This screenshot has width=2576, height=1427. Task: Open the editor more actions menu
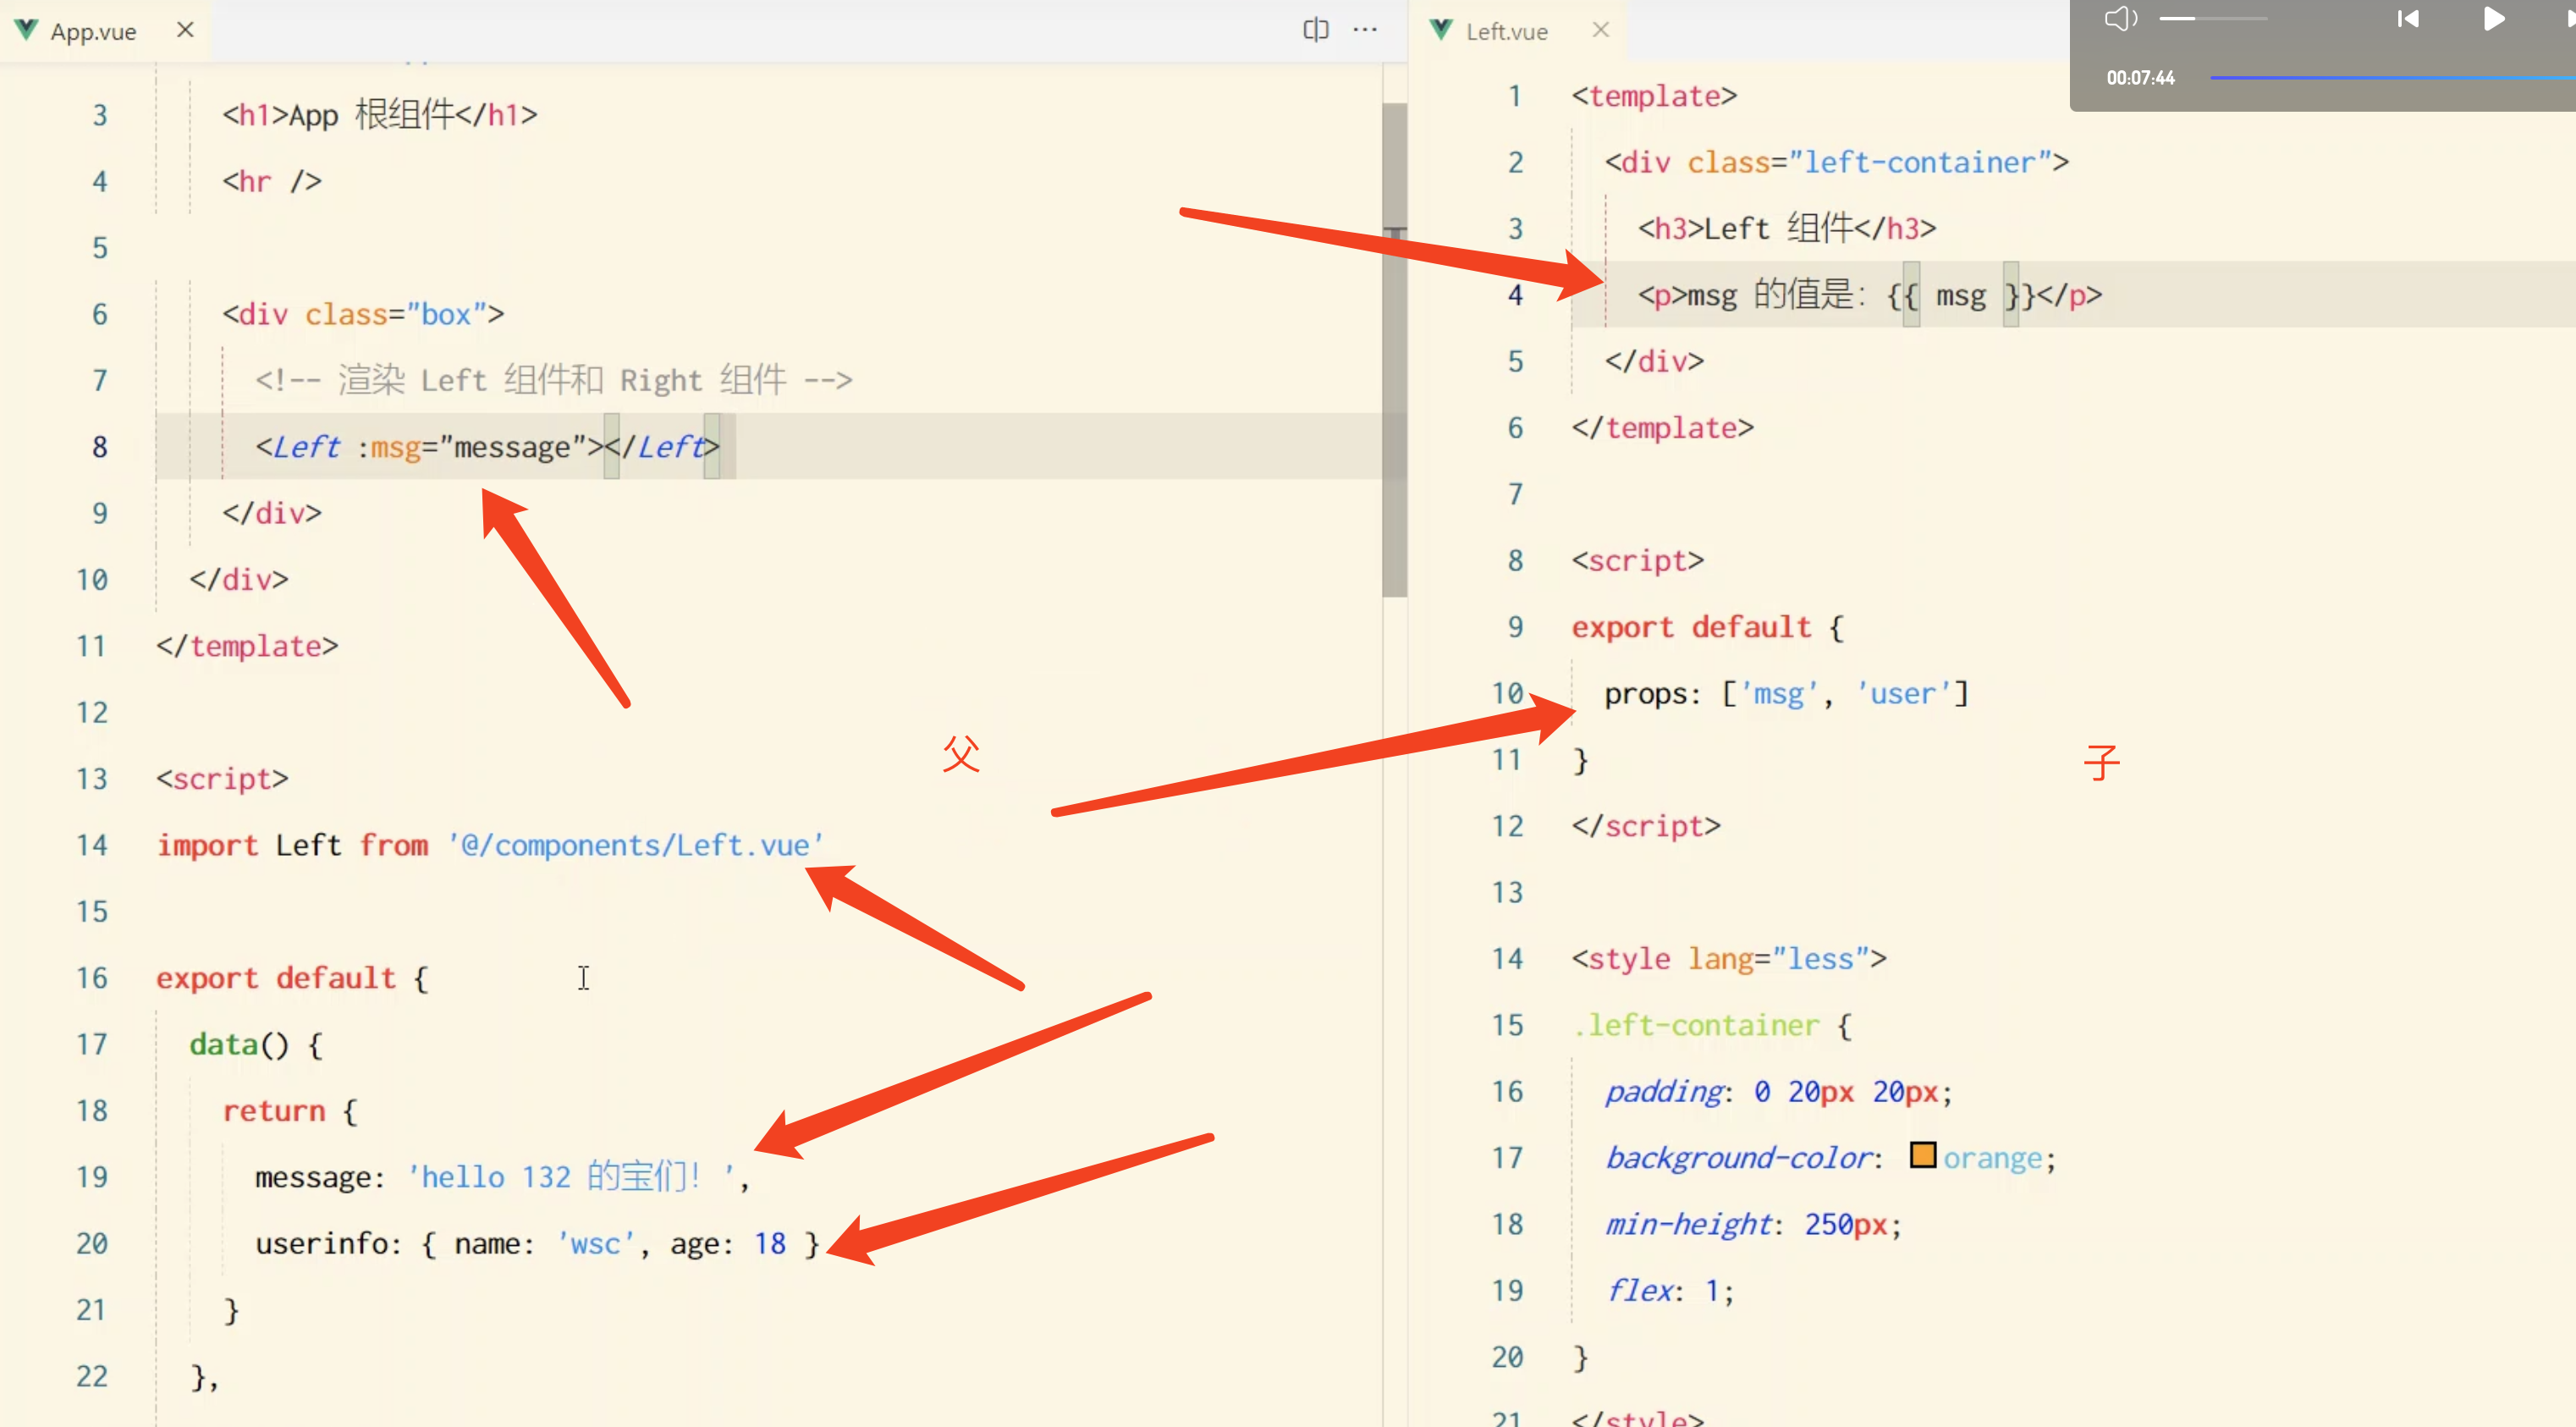[1365, 30]
